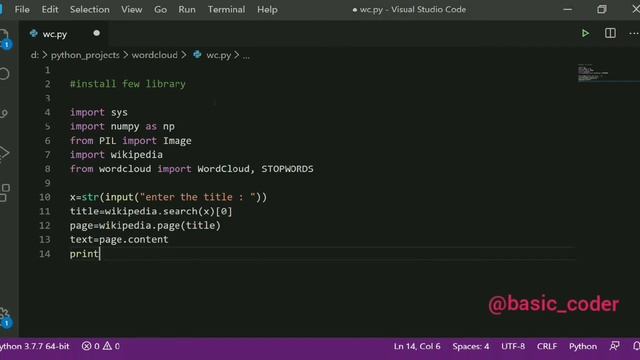Click the '#install few library' comment

coord(127,84)
